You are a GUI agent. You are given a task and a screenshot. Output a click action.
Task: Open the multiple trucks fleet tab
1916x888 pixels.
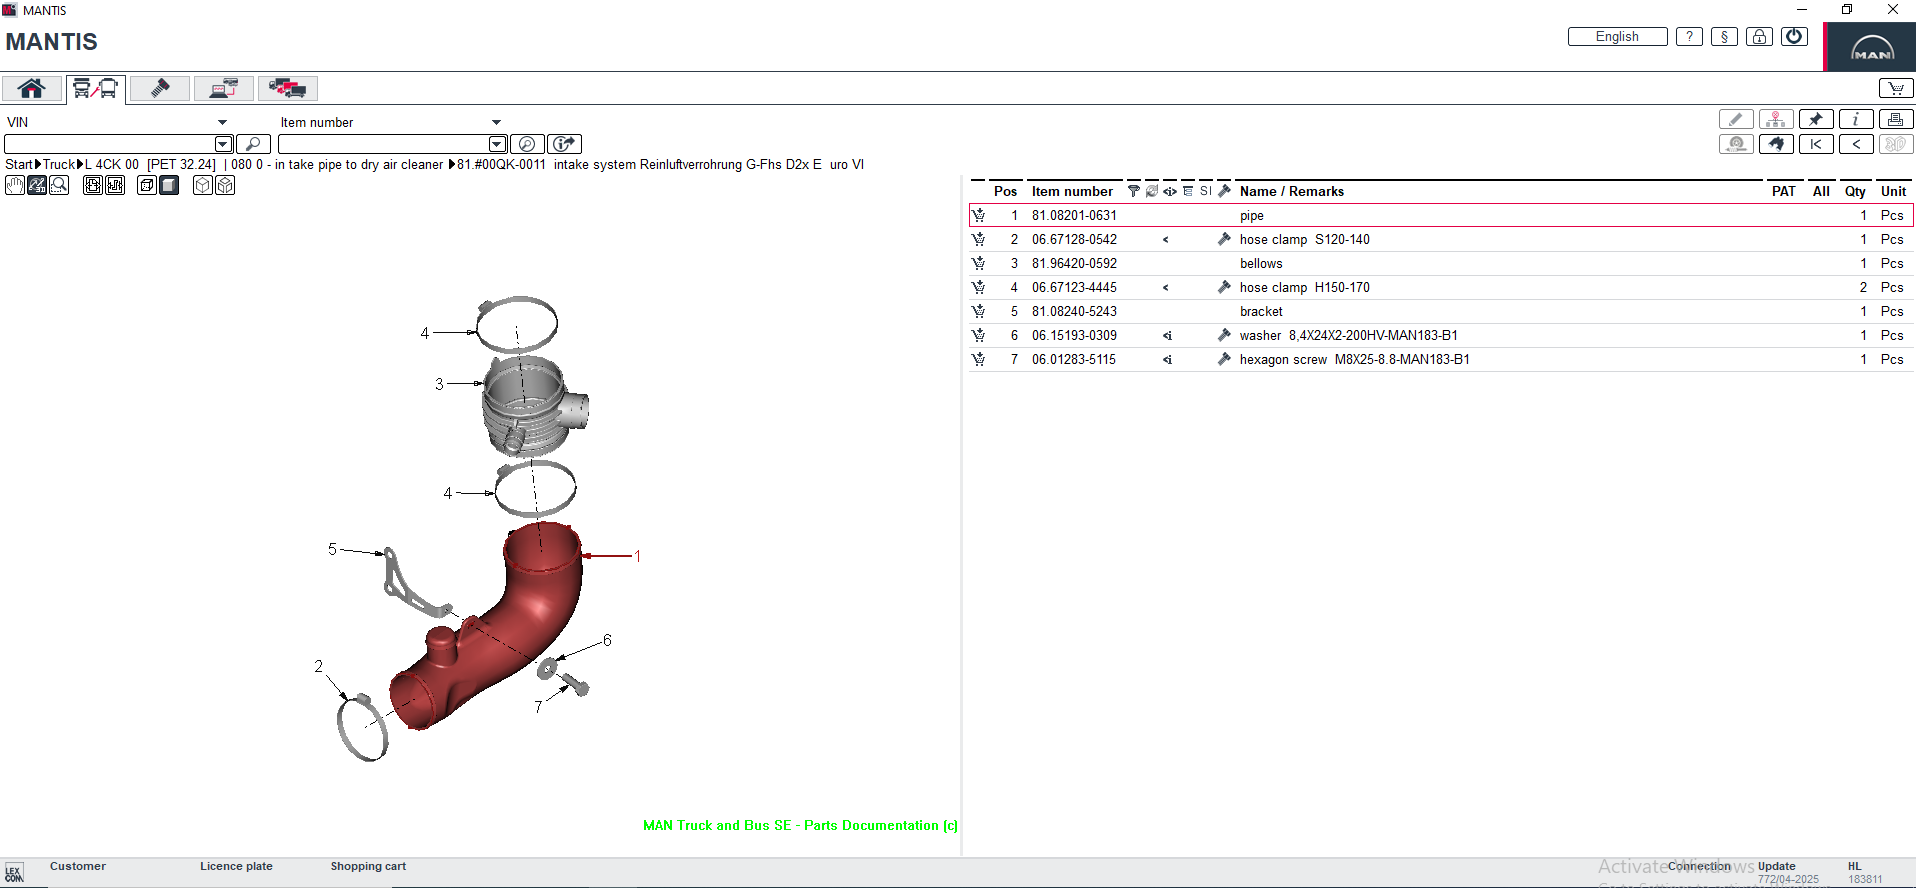(x=288, y=88)
